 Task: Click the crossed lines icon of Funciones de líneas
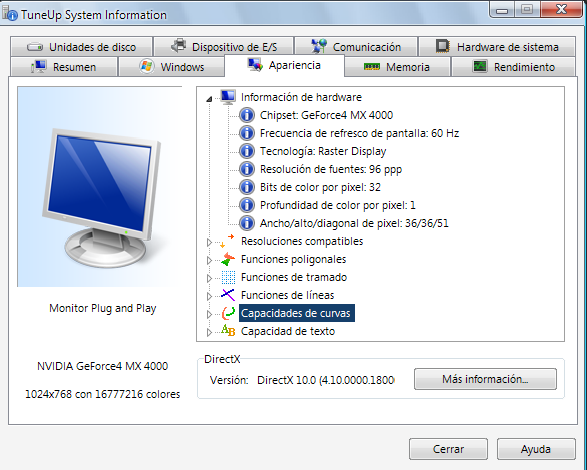click(x=228, y=295)
